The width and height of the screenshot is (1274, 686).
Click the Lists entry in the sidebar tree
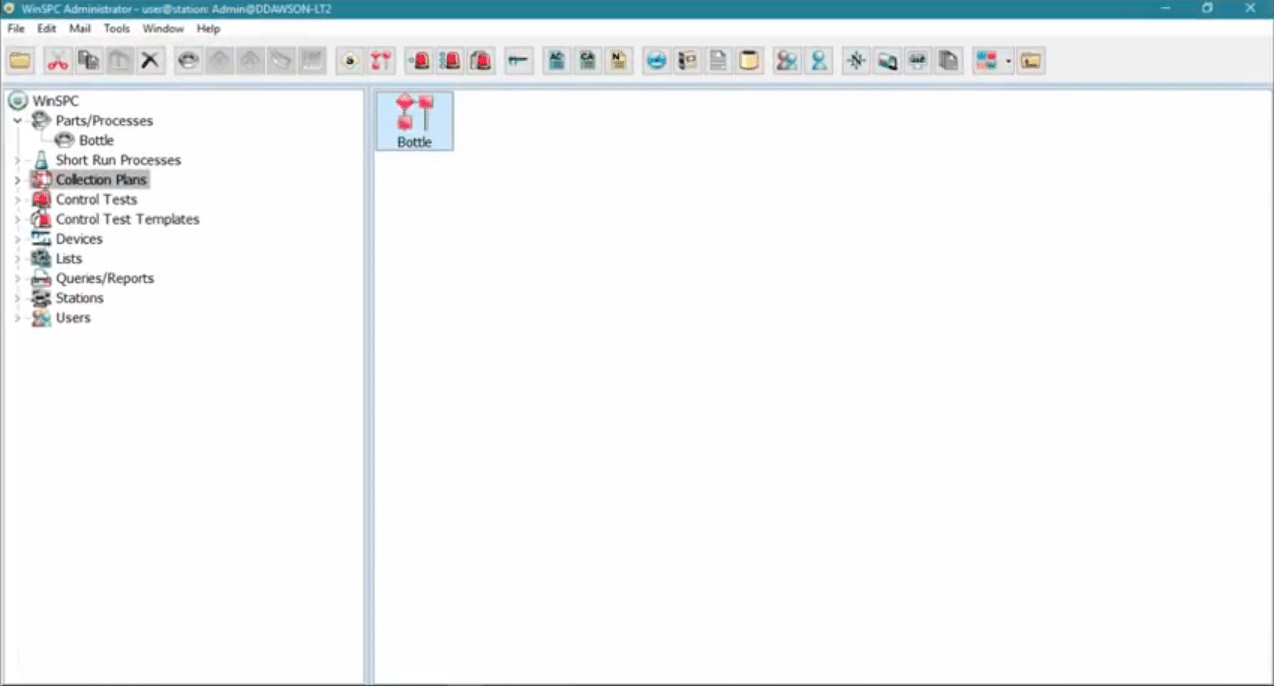[68, 258]
